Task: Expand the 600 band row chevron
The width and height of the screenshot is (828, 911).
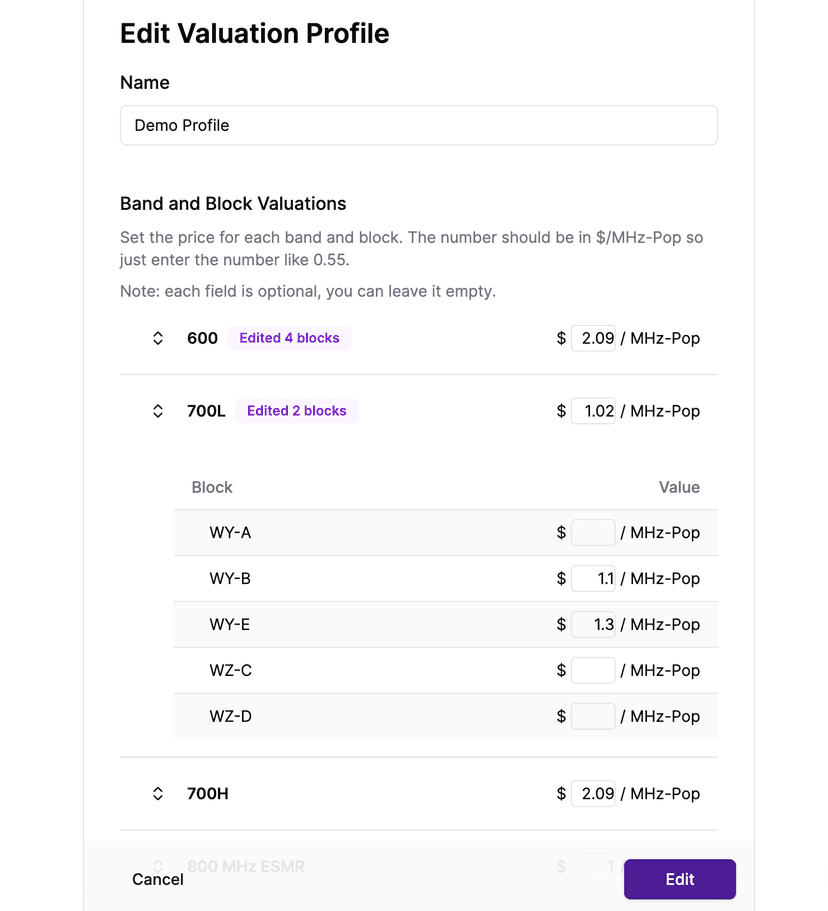Action: (x=158, y=338)
